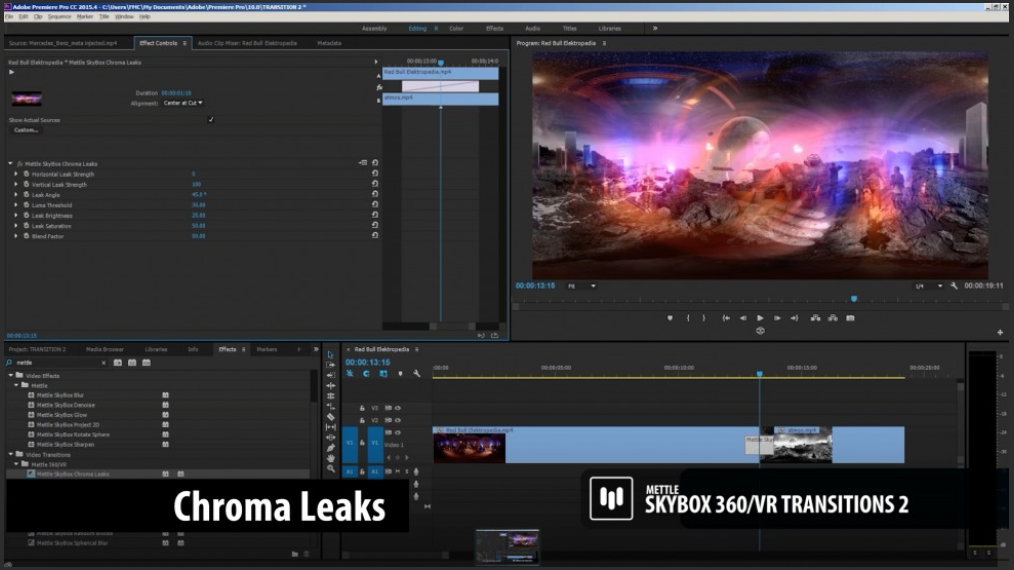The width and height of the screenshot is (1014, 570).
Task: Switch to the Color workspace
Action: coord(456,28)
